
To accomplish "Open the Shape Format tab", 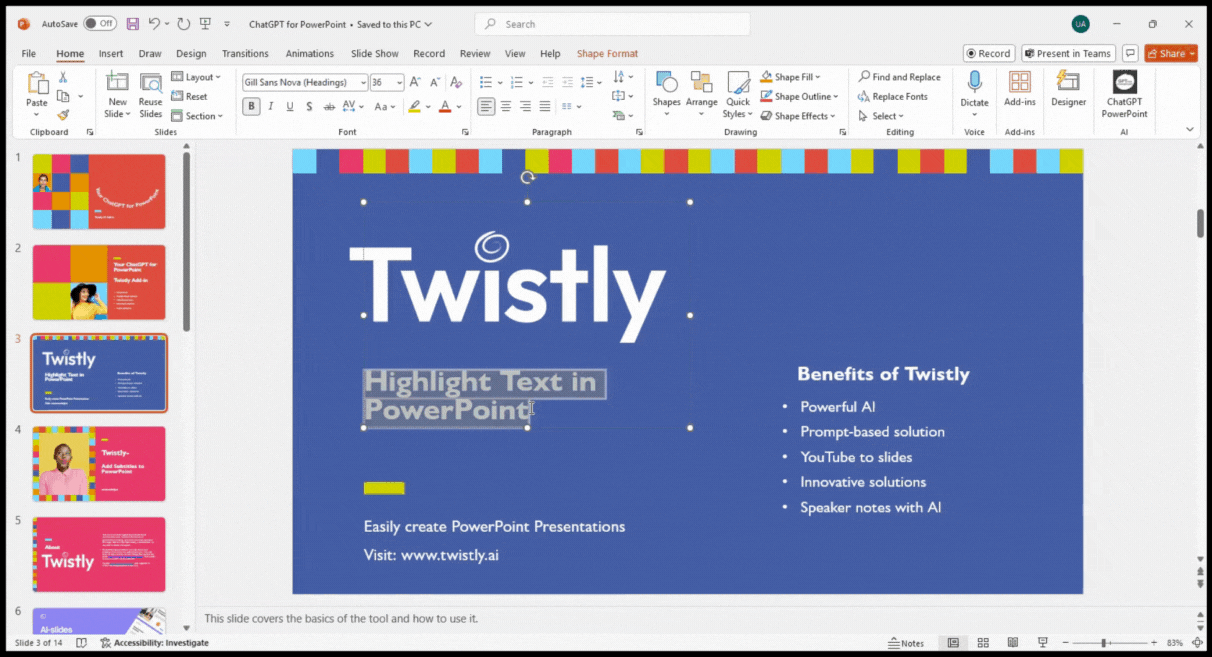I will (607, 54).
